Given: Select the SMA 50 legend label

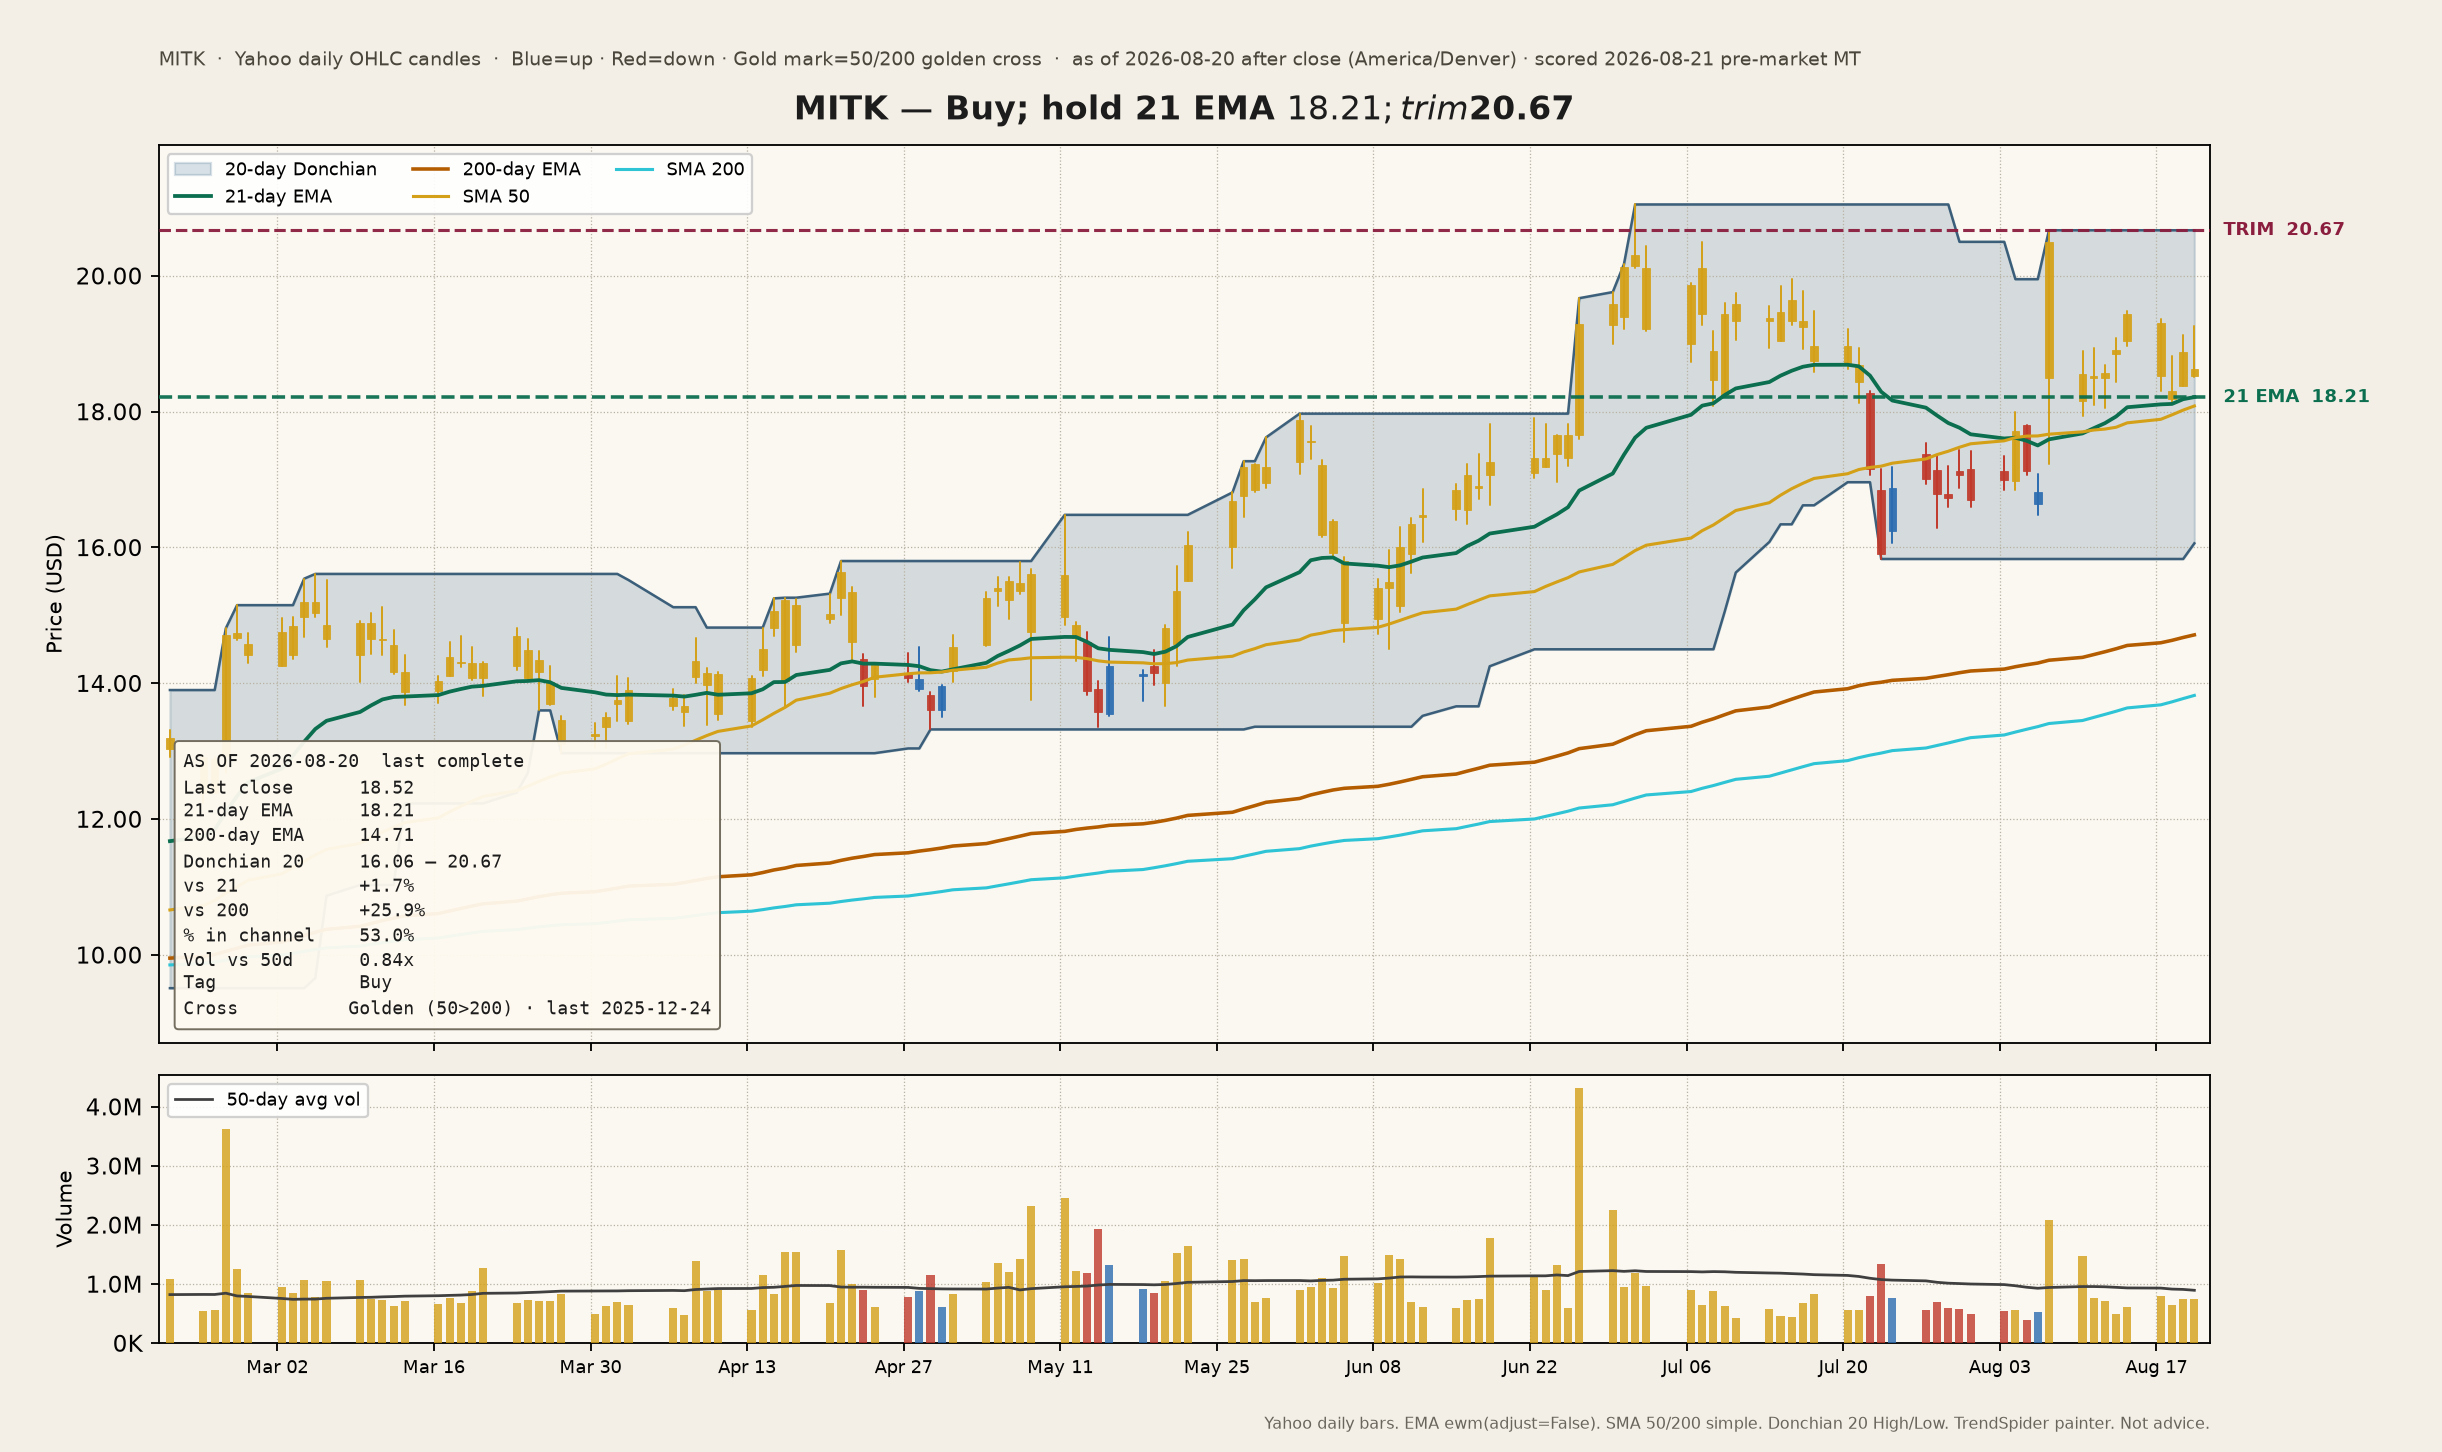Looking at the screenshot, I should pos(496,196).
